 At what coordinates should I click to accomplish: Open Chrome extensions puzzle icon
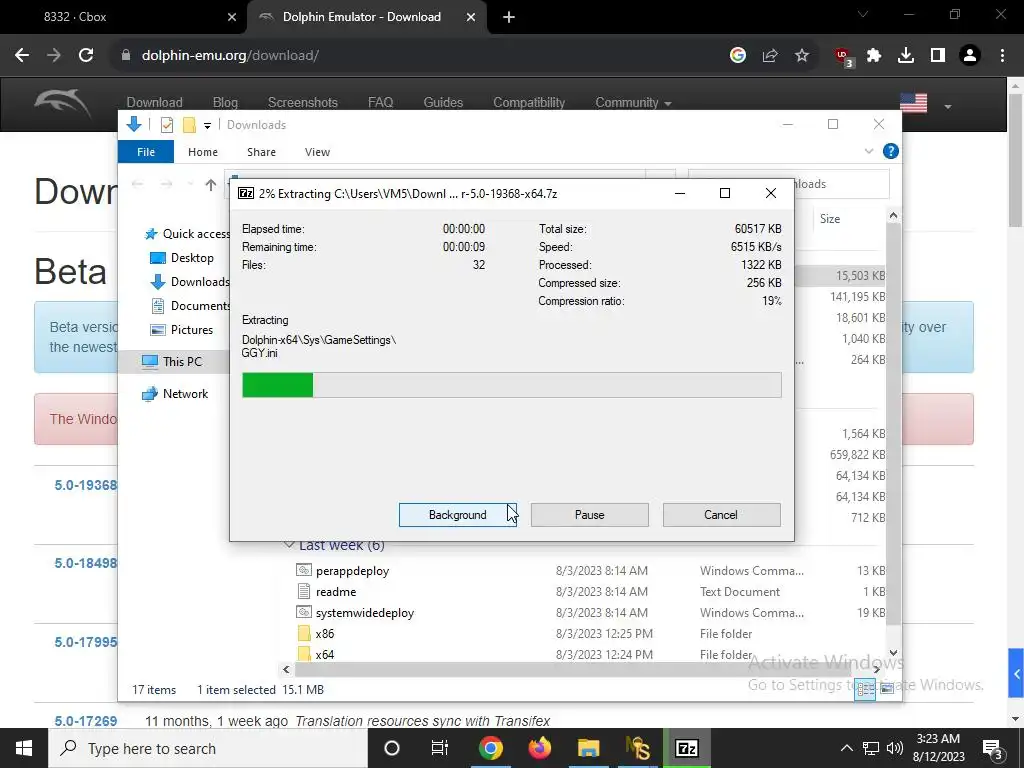874,56
